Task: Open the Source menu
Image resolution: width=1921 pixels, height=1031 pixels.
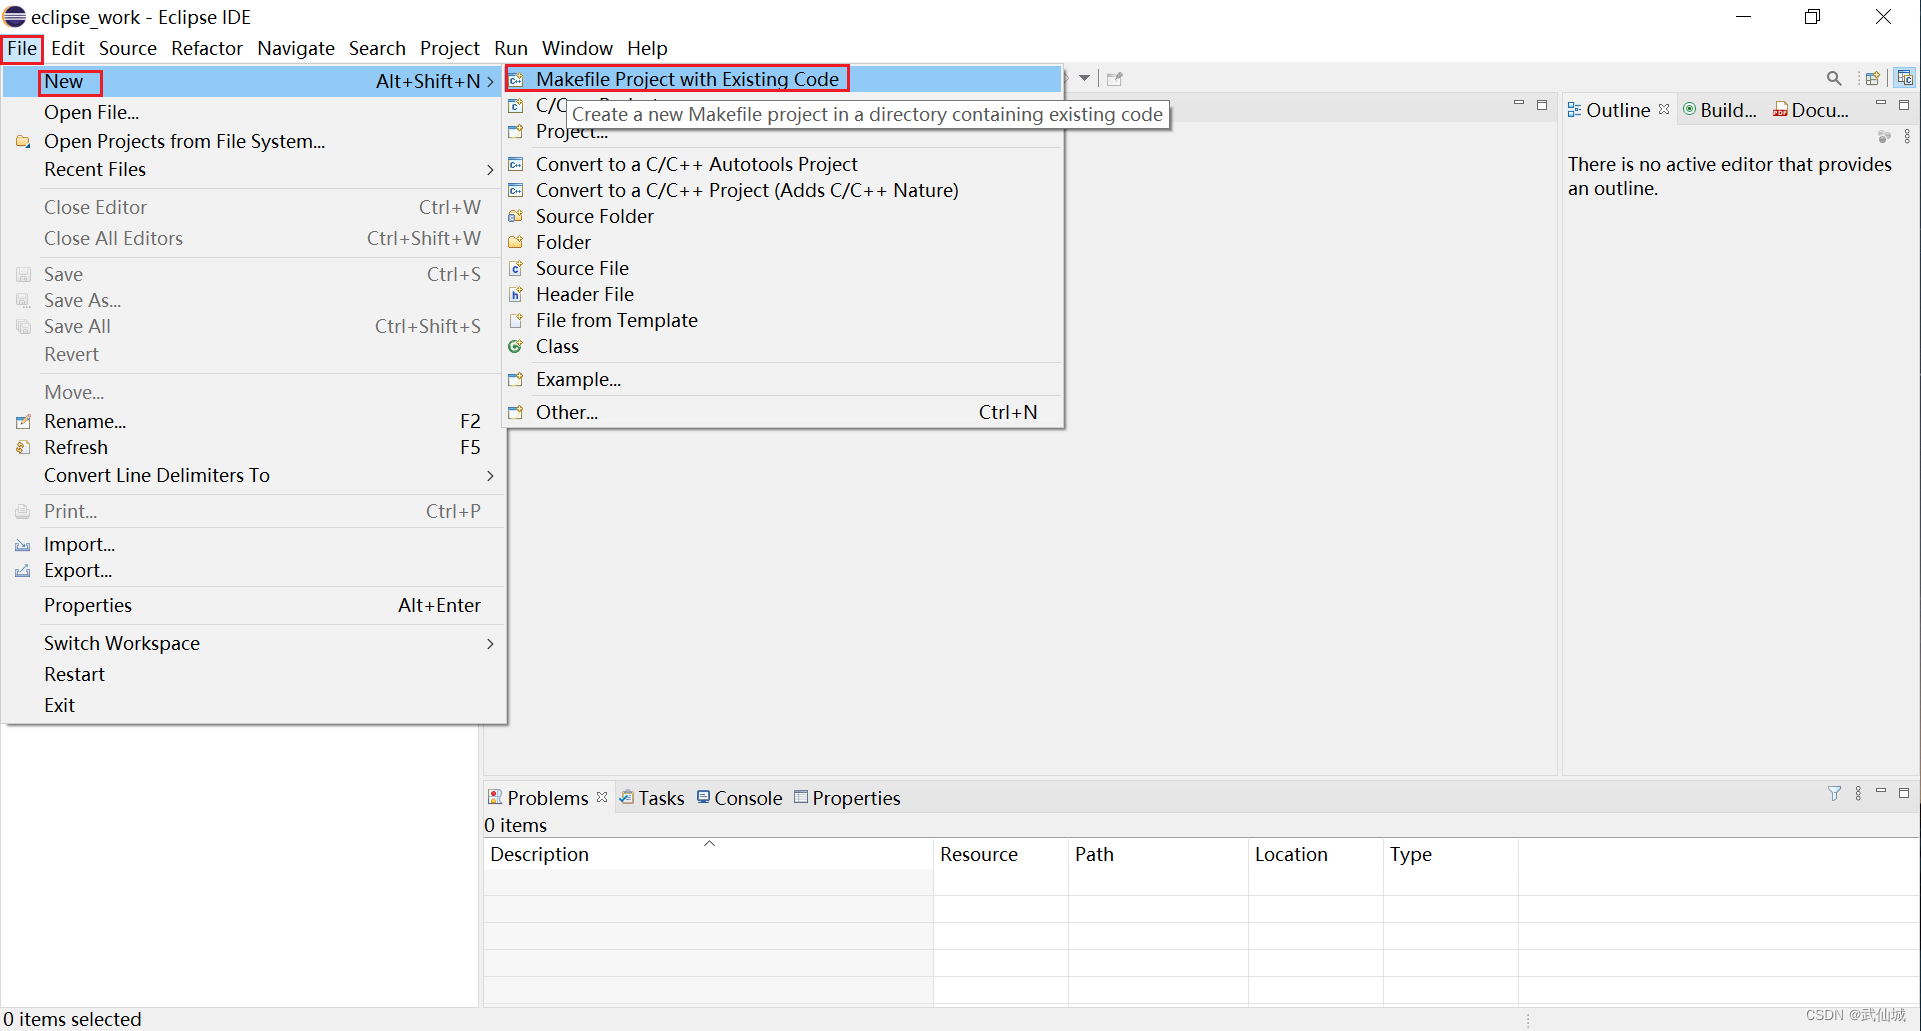Action: (128, 48)
